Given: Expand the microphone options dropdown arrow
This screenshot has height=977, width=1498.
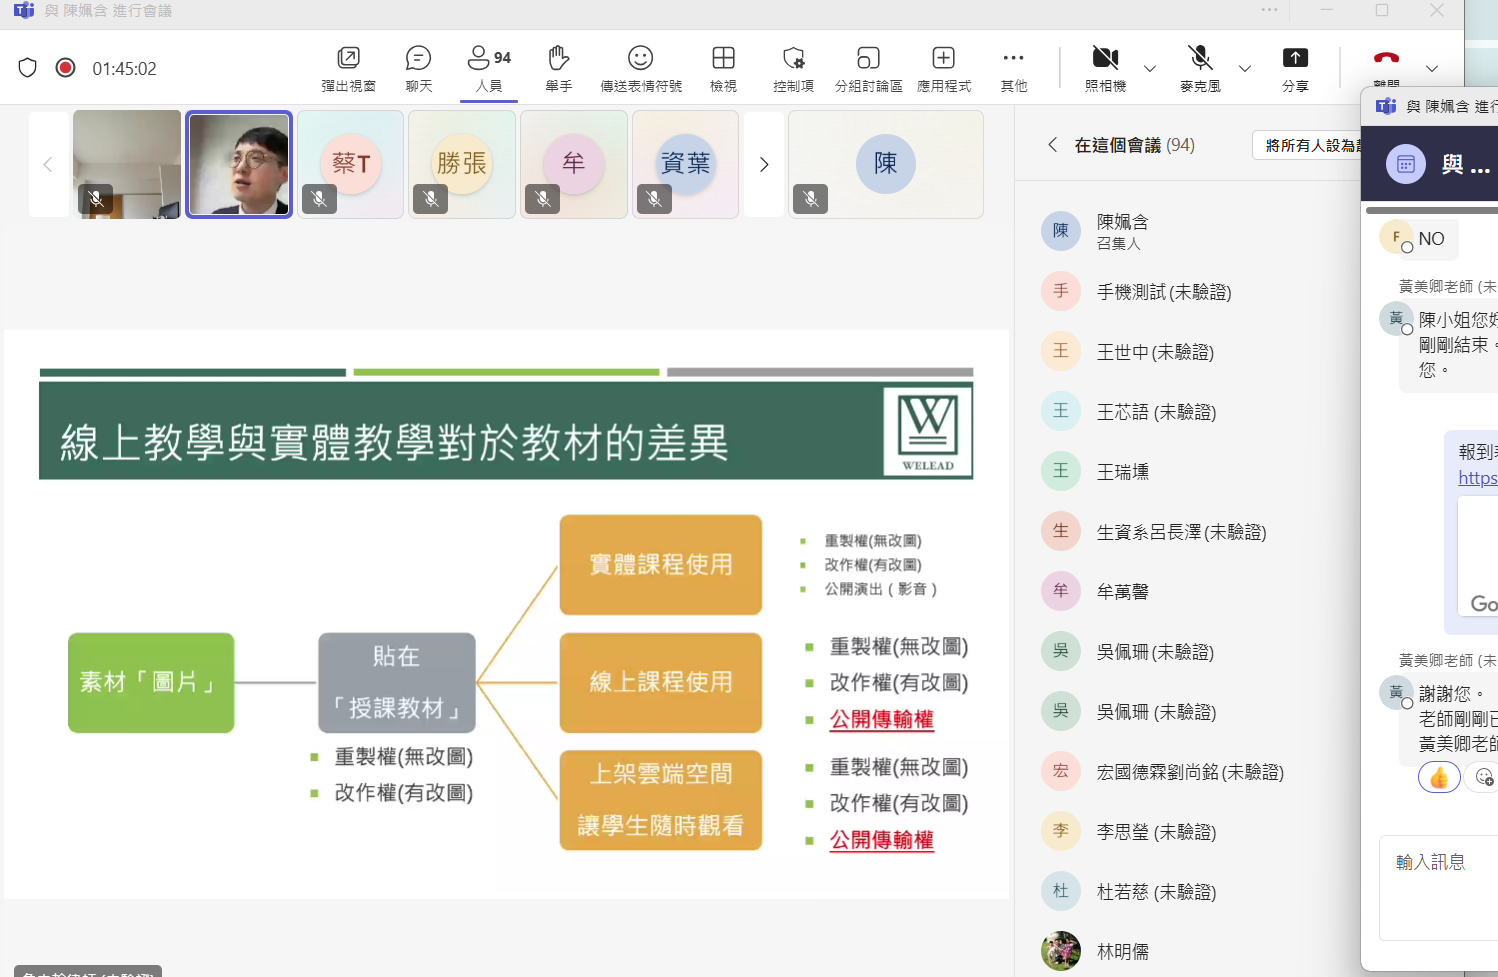Looking at the screenshot, I should tap(1245, 69).
